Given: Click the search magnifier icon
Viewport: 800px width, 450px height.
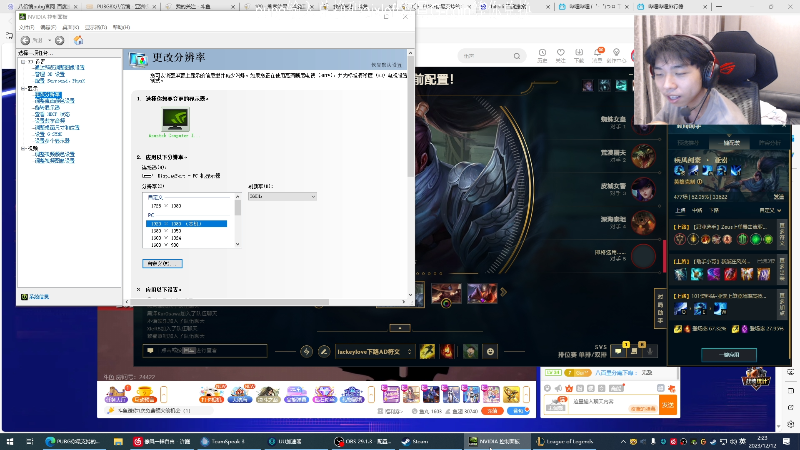Looking at the screenshot, I should tap(517, 56).
